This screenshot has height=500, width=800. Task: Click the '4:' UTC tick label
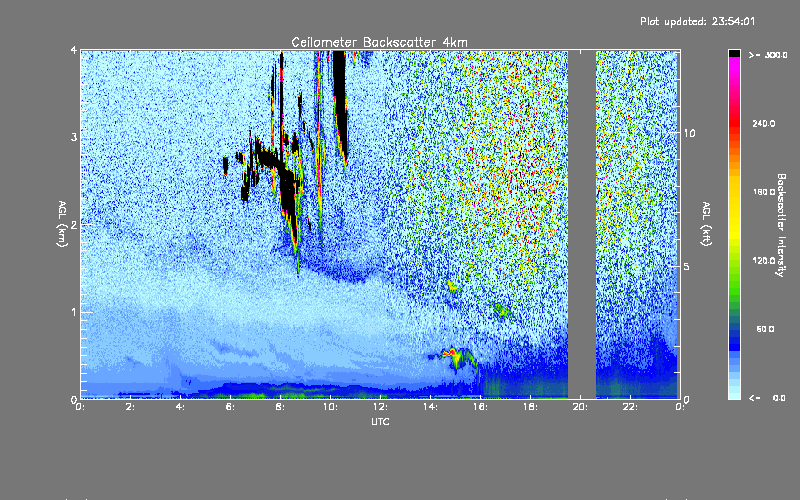click(180, 407)
